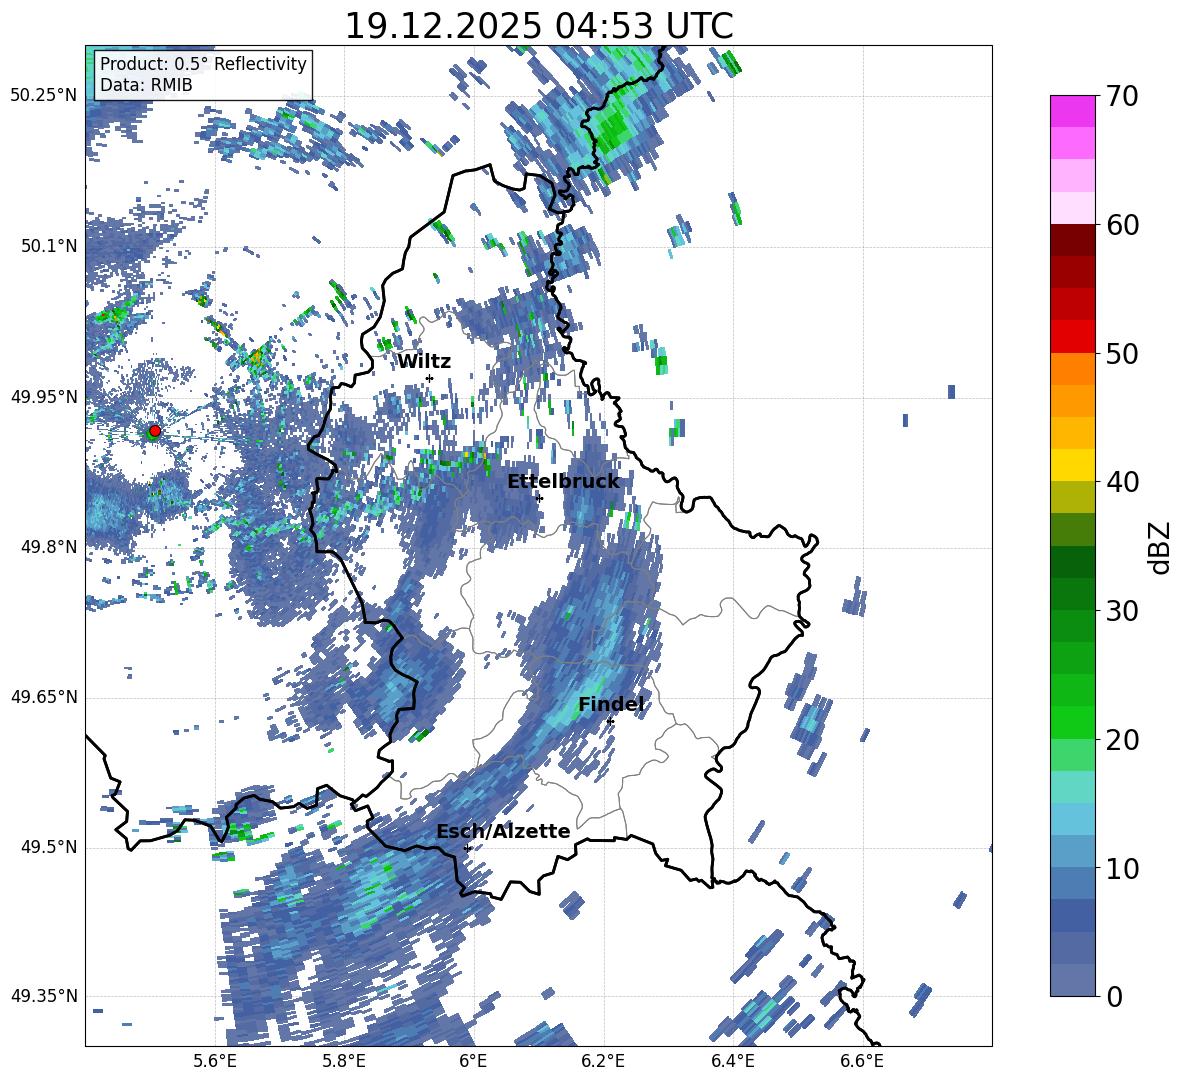Click the 'Data: RMIB' label
This screenshot has height=1081, width=1184.
pyautogui.click(x=146, y=85)
